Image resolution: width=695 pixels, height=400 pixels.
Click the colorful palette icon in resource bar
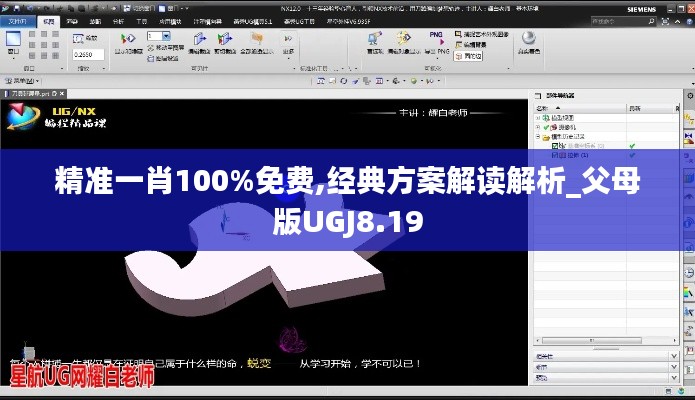pyautogui.click(x=689, y=292)
